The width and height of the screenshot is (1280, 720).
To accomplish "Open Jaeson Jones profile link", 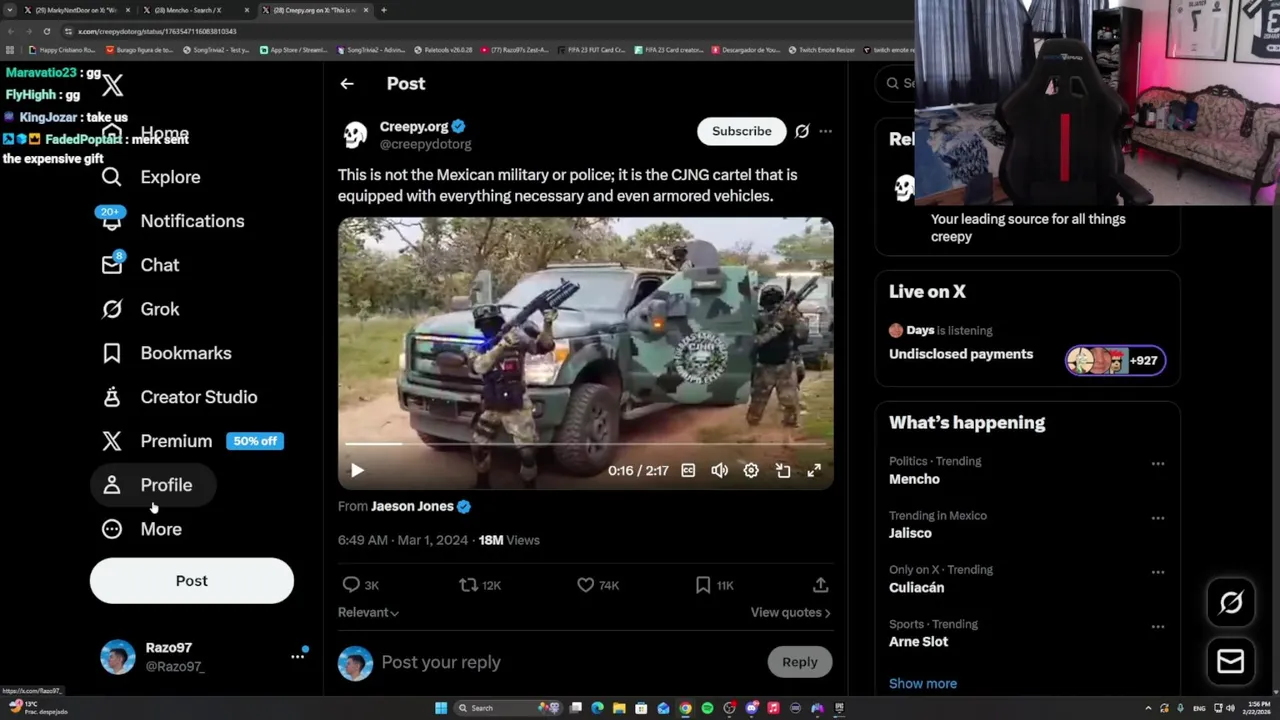I will (x=412, y=506).
